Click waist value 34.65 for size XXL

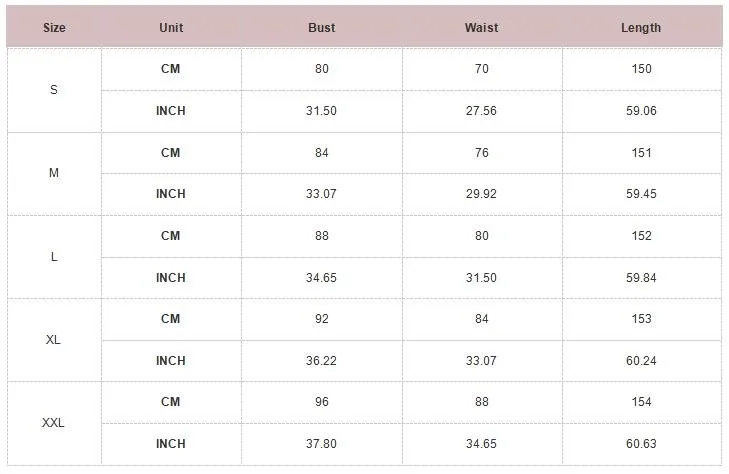[x=481, y=443]
